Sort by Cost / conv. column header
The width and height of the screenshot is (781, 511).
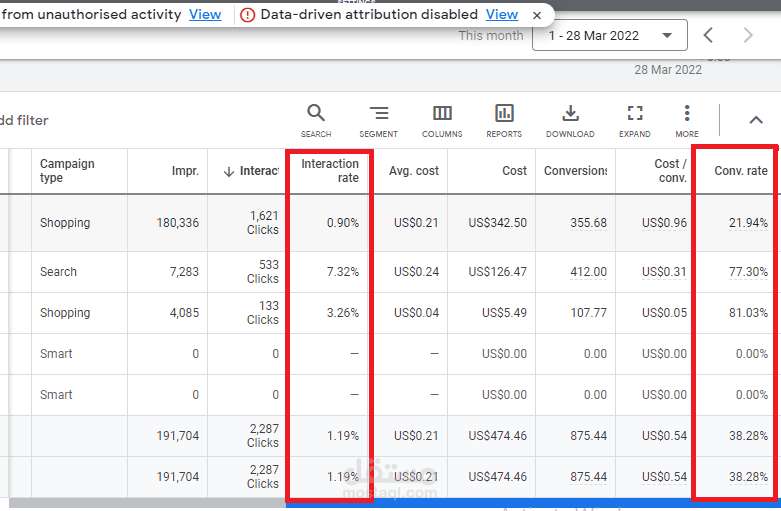670,171
